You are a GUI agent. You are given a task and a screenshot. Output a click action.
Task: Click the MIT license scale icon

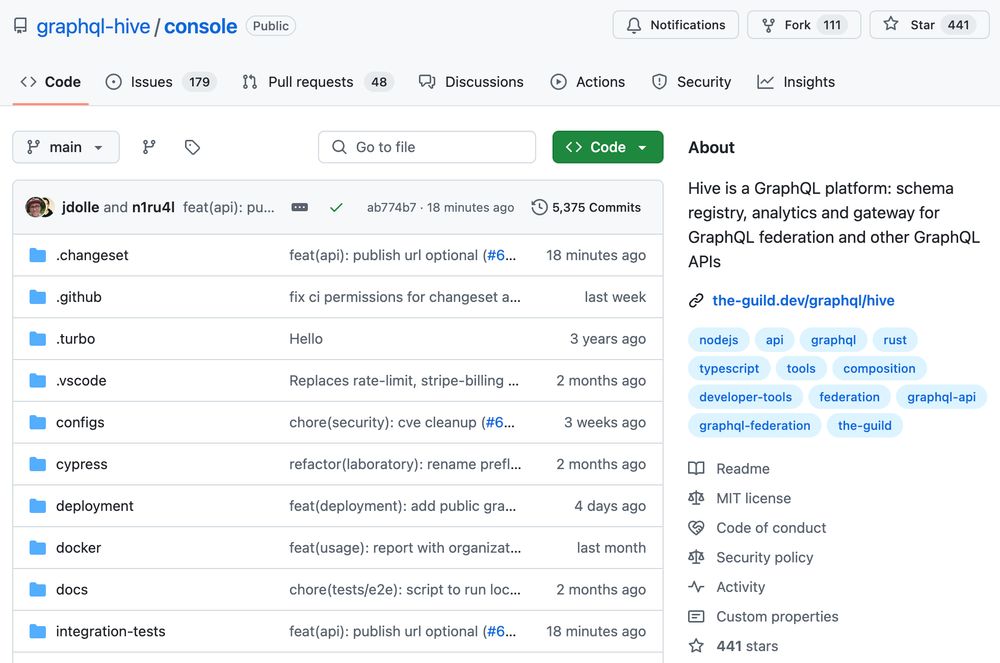[696, 498]
